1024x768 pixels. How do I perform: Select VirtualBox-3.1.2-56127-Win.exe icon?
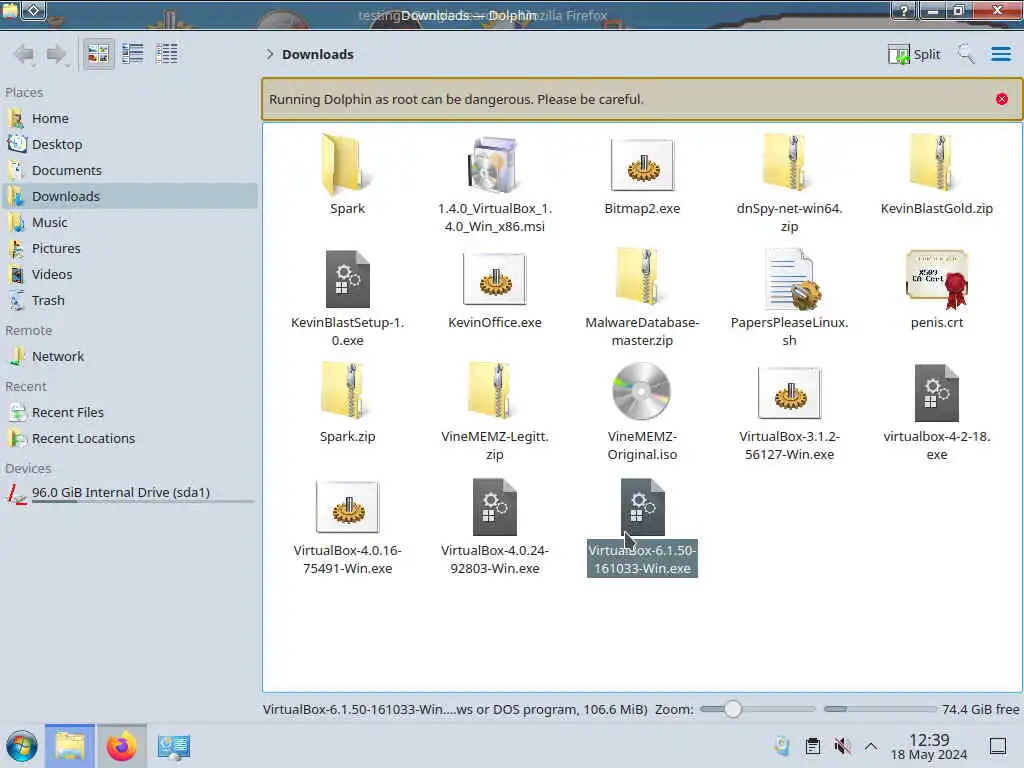point(789,392)
